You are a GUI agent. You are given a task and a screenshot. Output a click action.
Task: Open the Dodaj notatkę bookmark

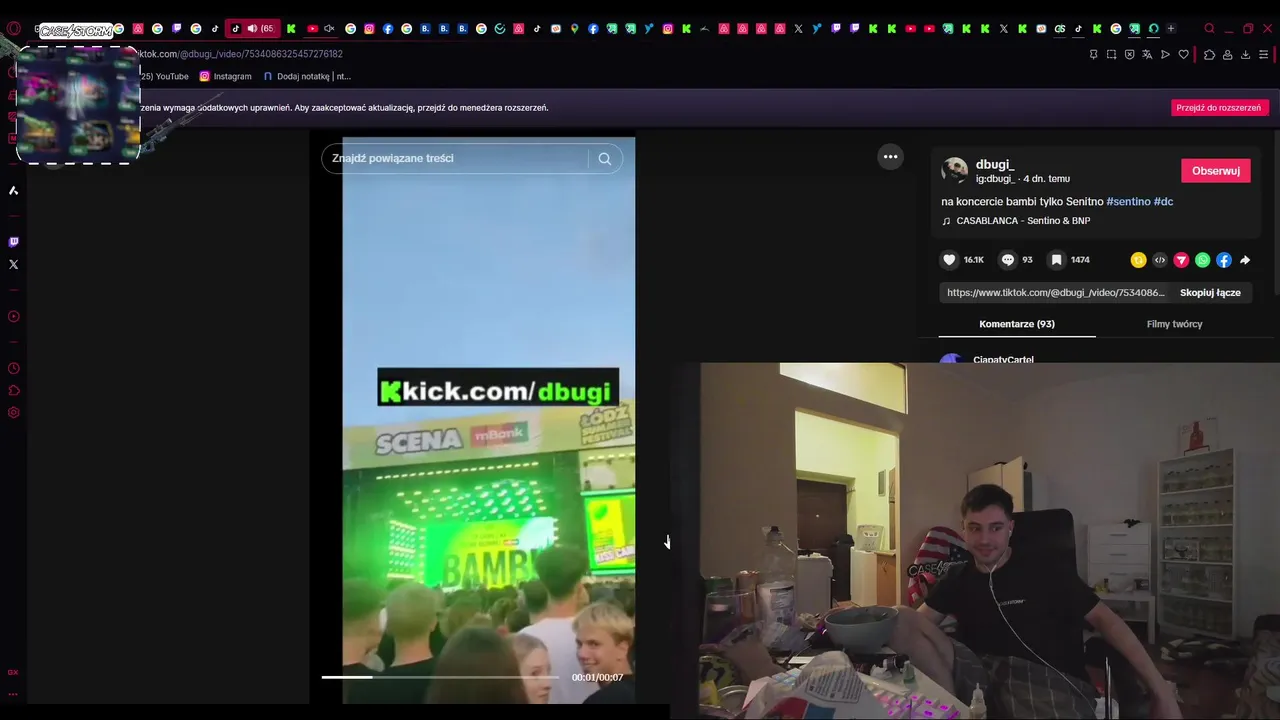307,76
